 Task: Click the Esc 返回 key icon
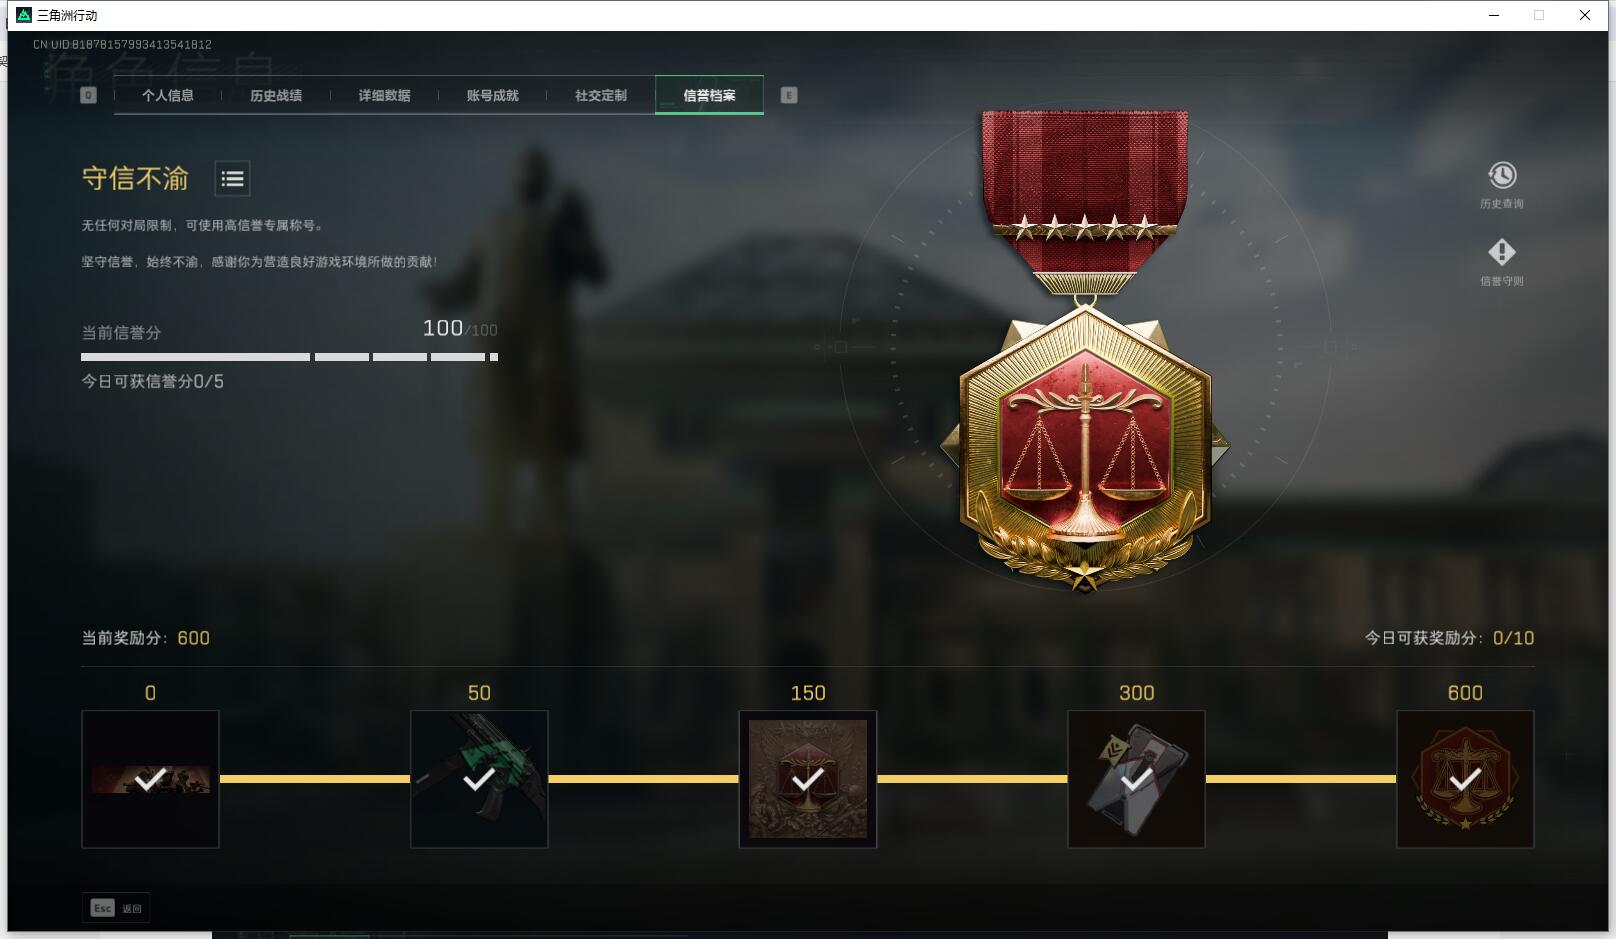102,908
